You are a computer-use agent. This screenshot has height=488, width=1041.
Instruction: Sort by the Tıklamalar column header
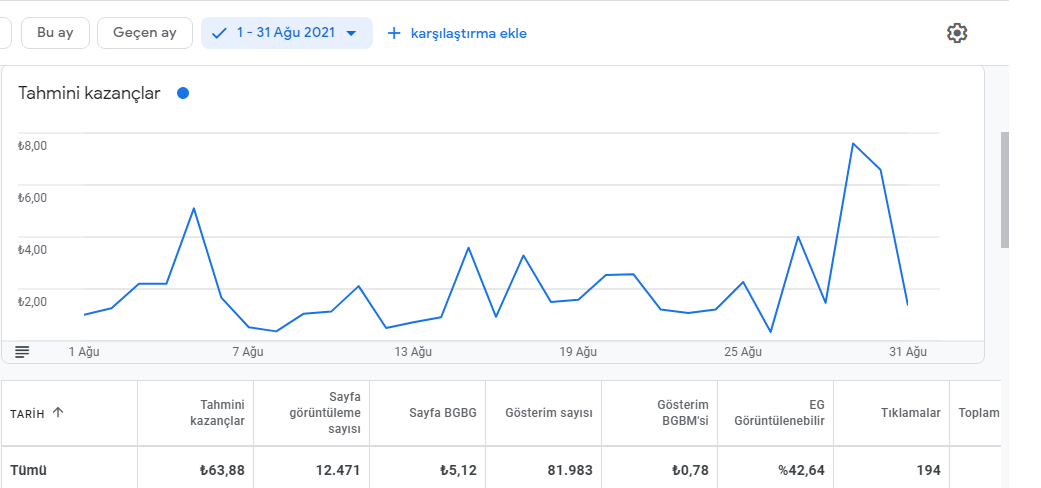click(x=910, y=413)
